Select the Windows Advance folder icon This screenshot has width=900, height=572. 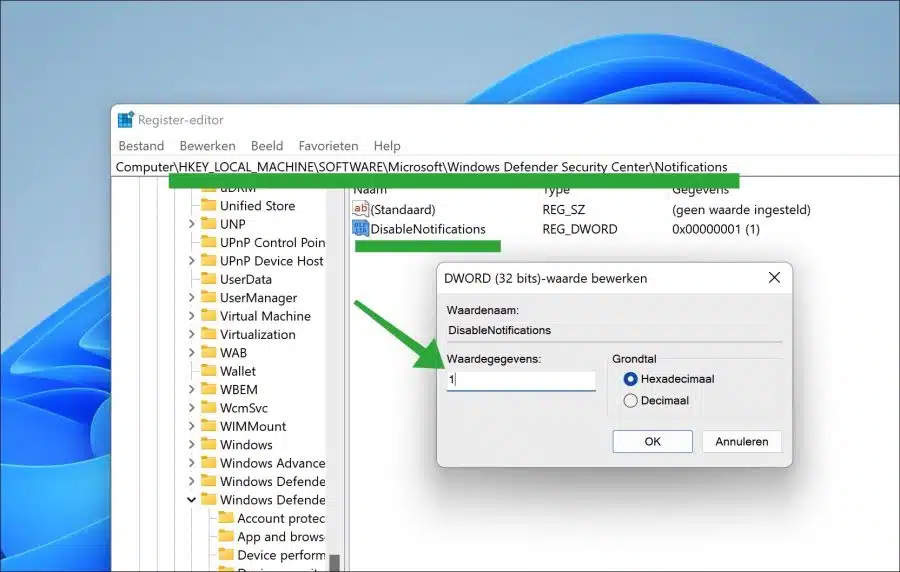[209, 462]
